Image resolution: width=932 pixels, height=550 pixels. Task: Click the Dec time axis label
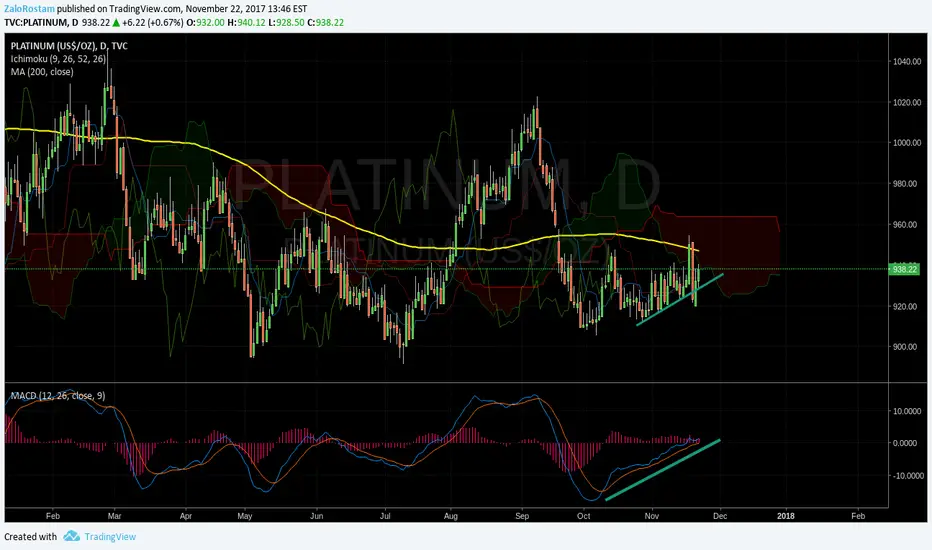[x=720, y=516]
